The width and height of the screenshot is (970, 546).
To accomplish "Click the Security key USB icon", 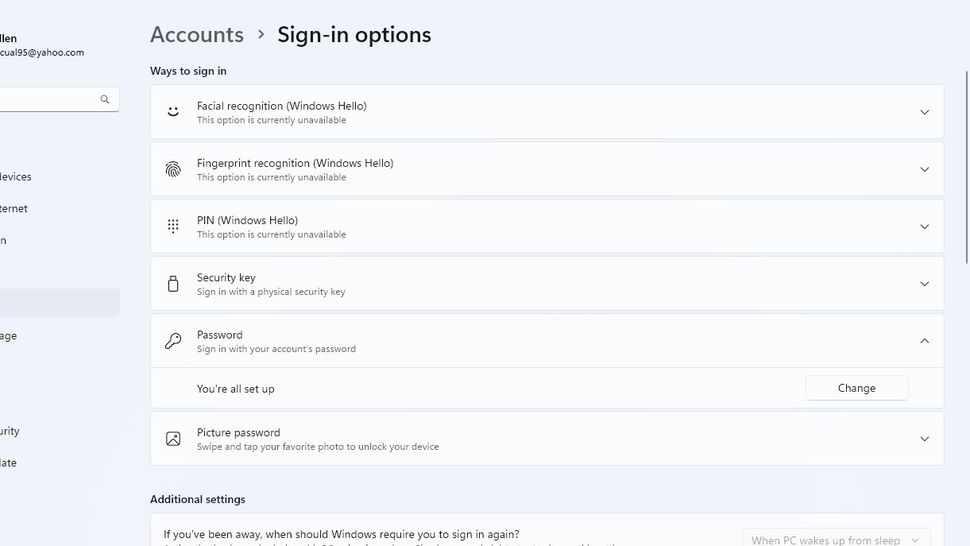I will 173,284.
